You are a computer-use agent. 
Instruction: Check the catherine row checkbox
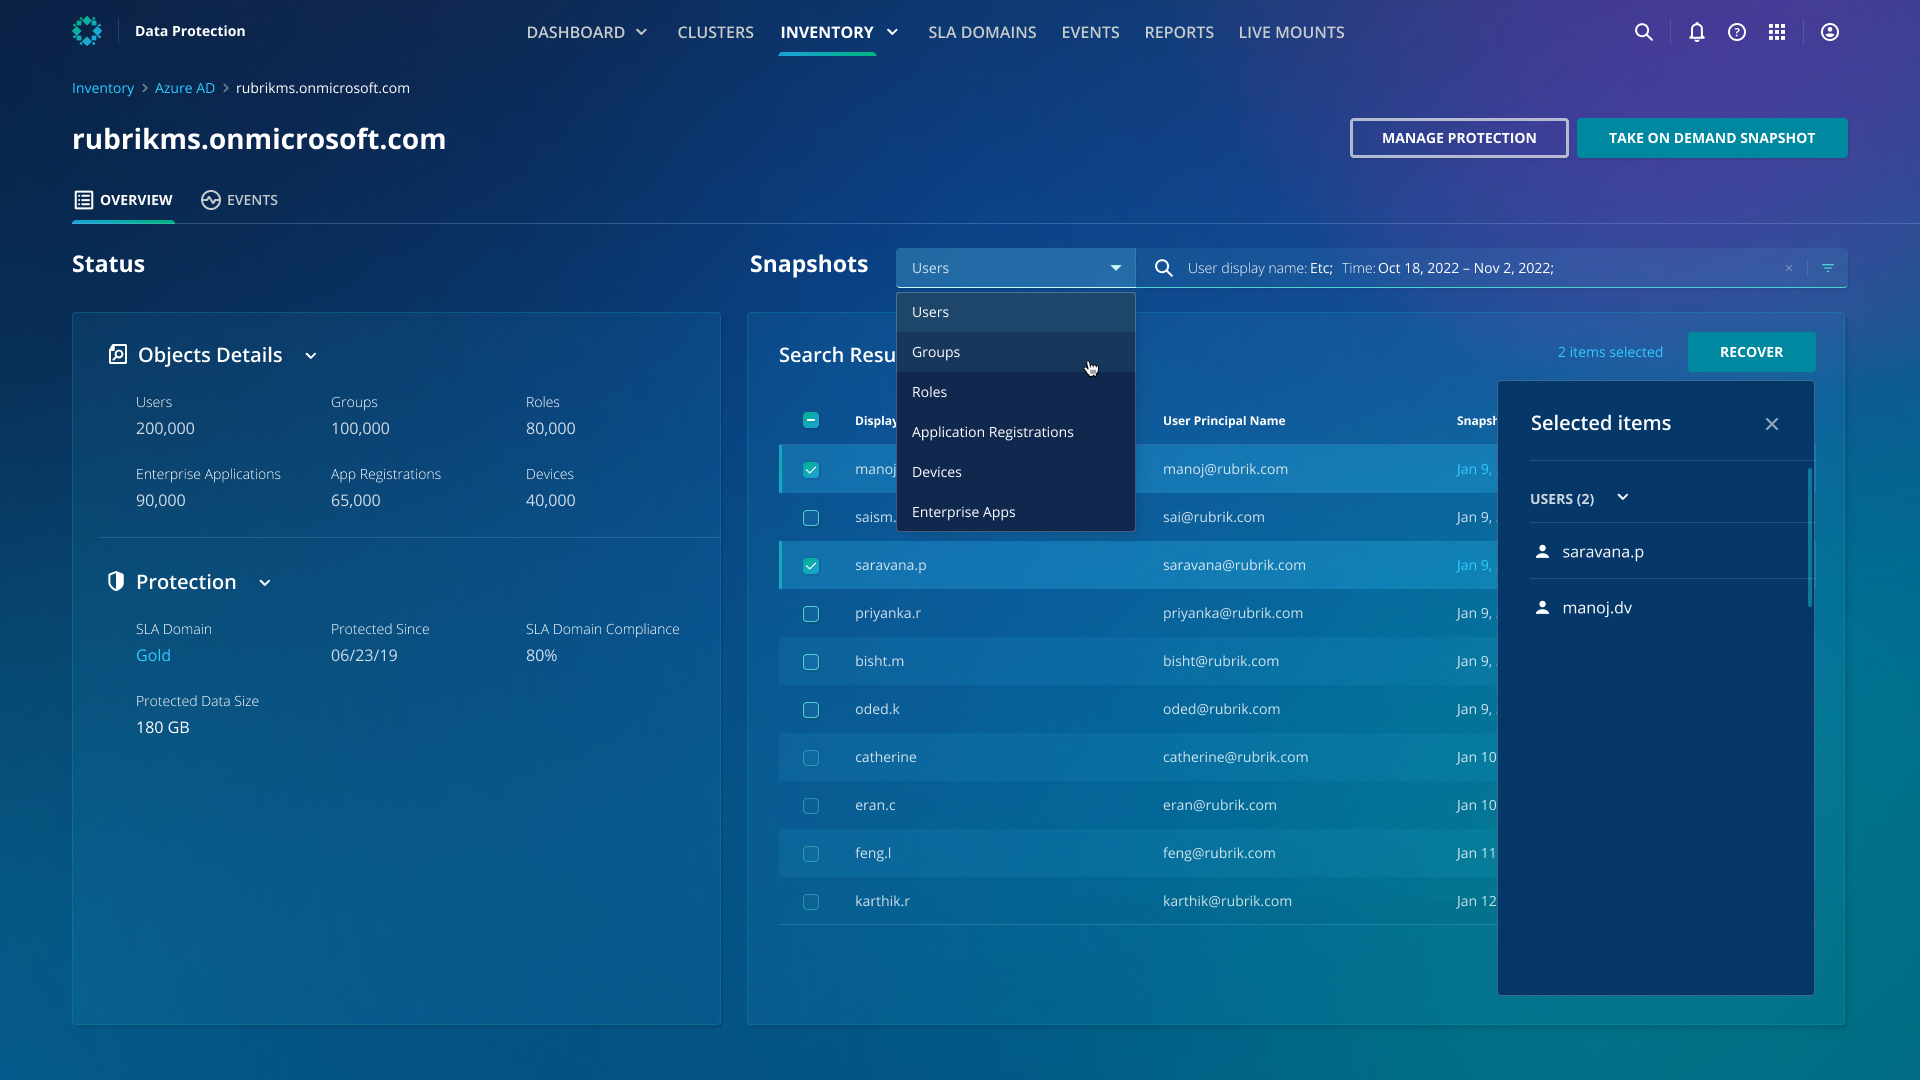click(x=811, y=758)
